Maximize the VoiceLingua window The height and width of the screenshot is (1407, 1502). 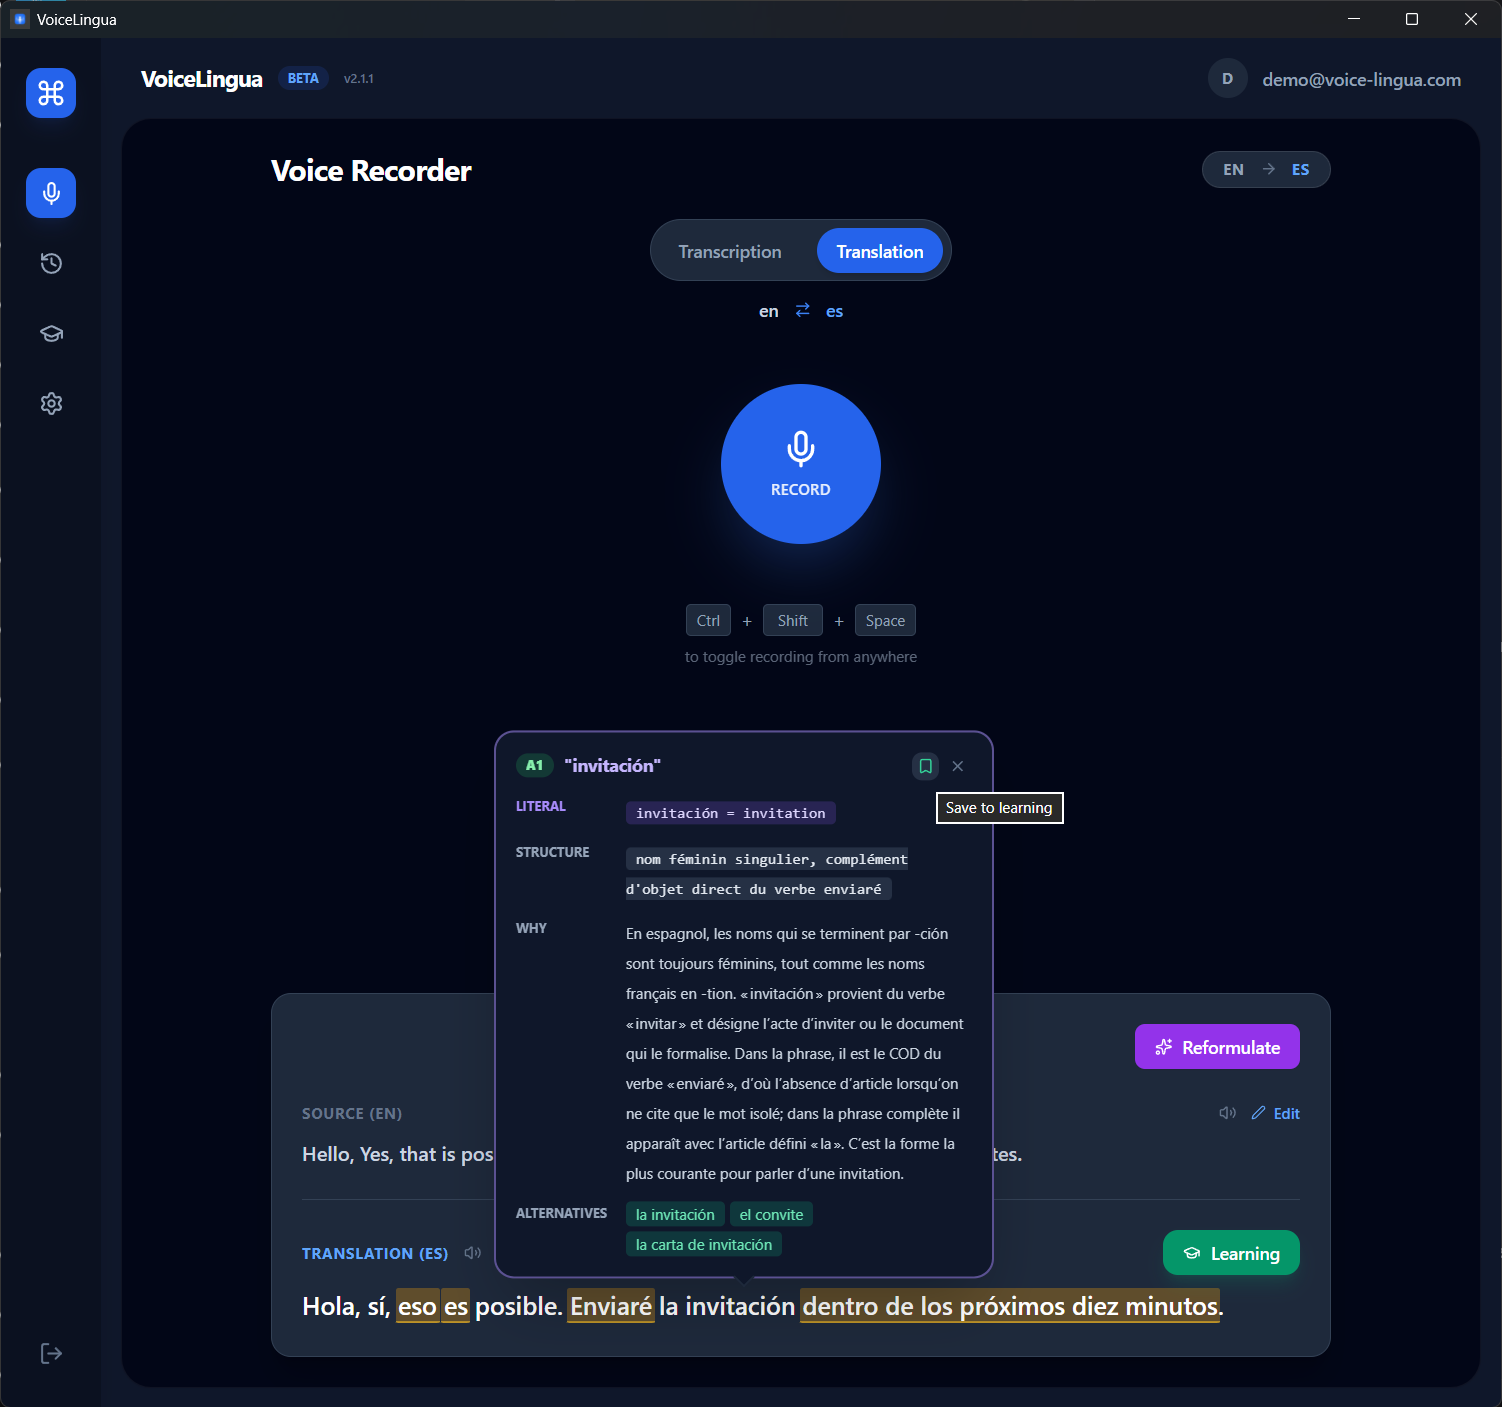pyautogui.click(x=1412, y=19)
